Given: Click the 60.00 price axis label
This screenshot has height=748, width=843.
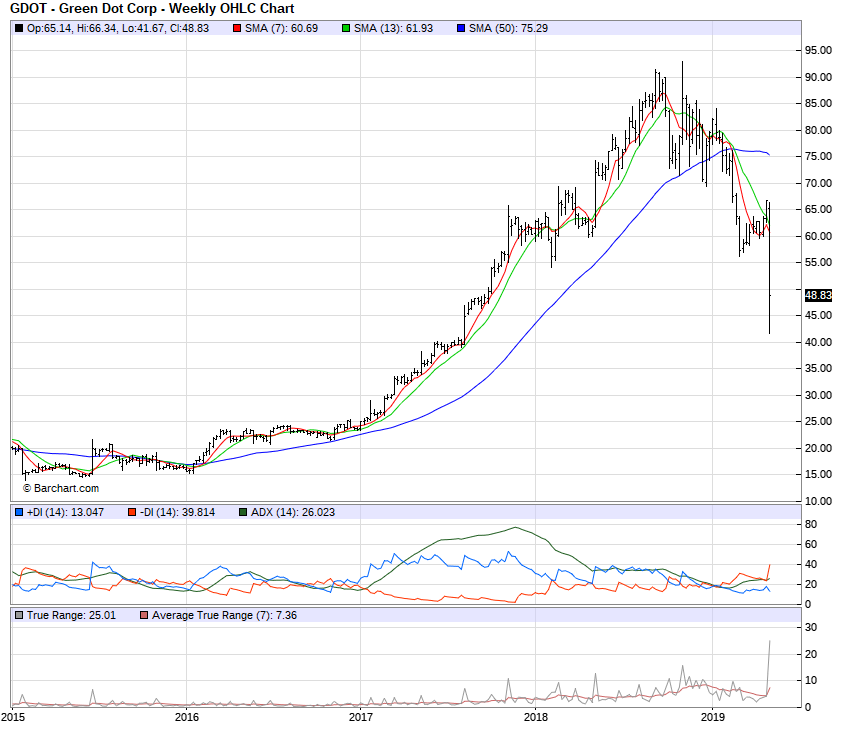Looking at the screenshot, I should 818,236.
